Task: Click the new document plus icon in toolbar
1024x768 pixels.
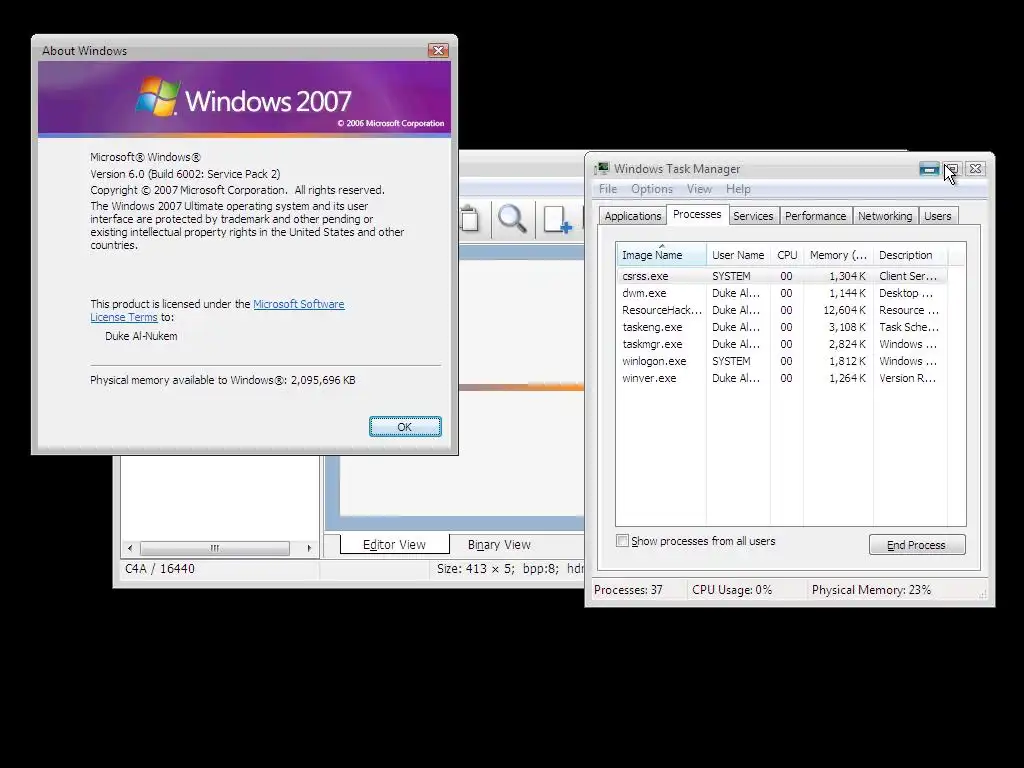Action: 557,219
